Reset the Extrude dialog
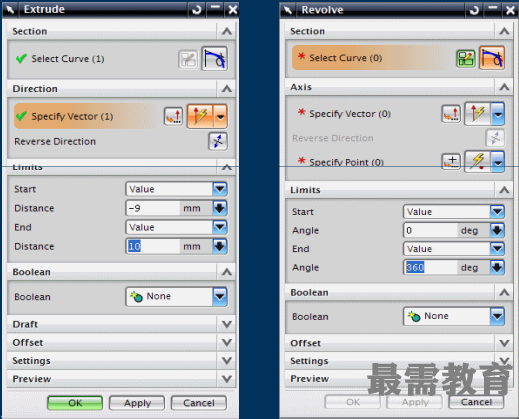 196,9
